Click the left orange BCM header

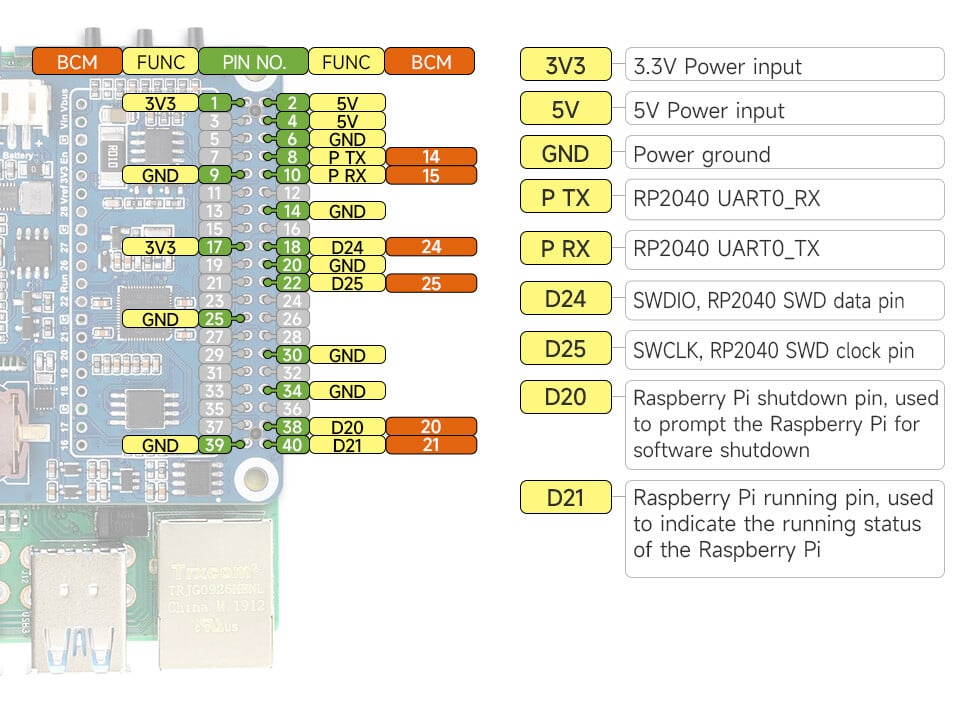(x=77, y=61)
